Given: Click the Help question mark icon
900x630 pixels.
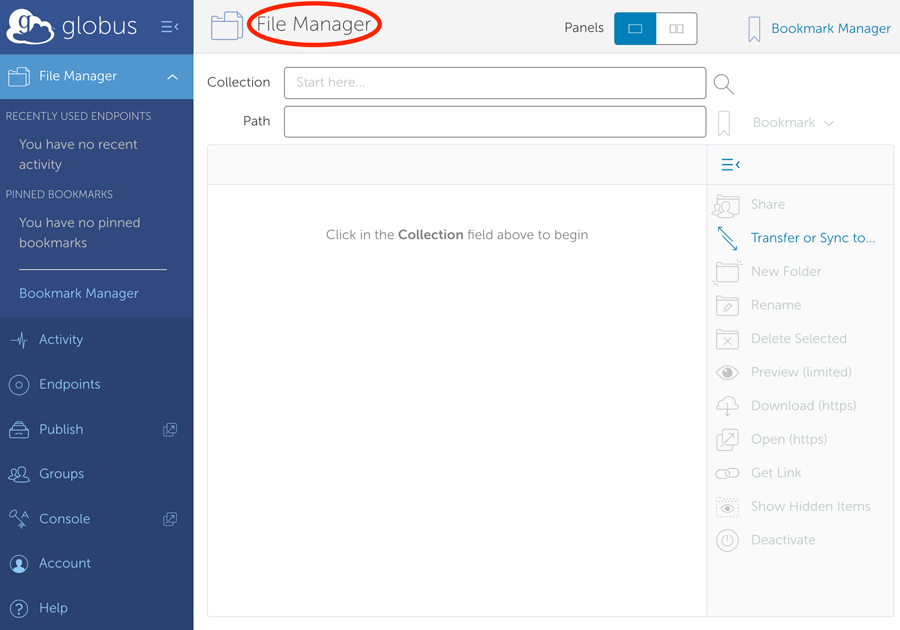Looking at the screenshot, I should click(x=19, y=608).
